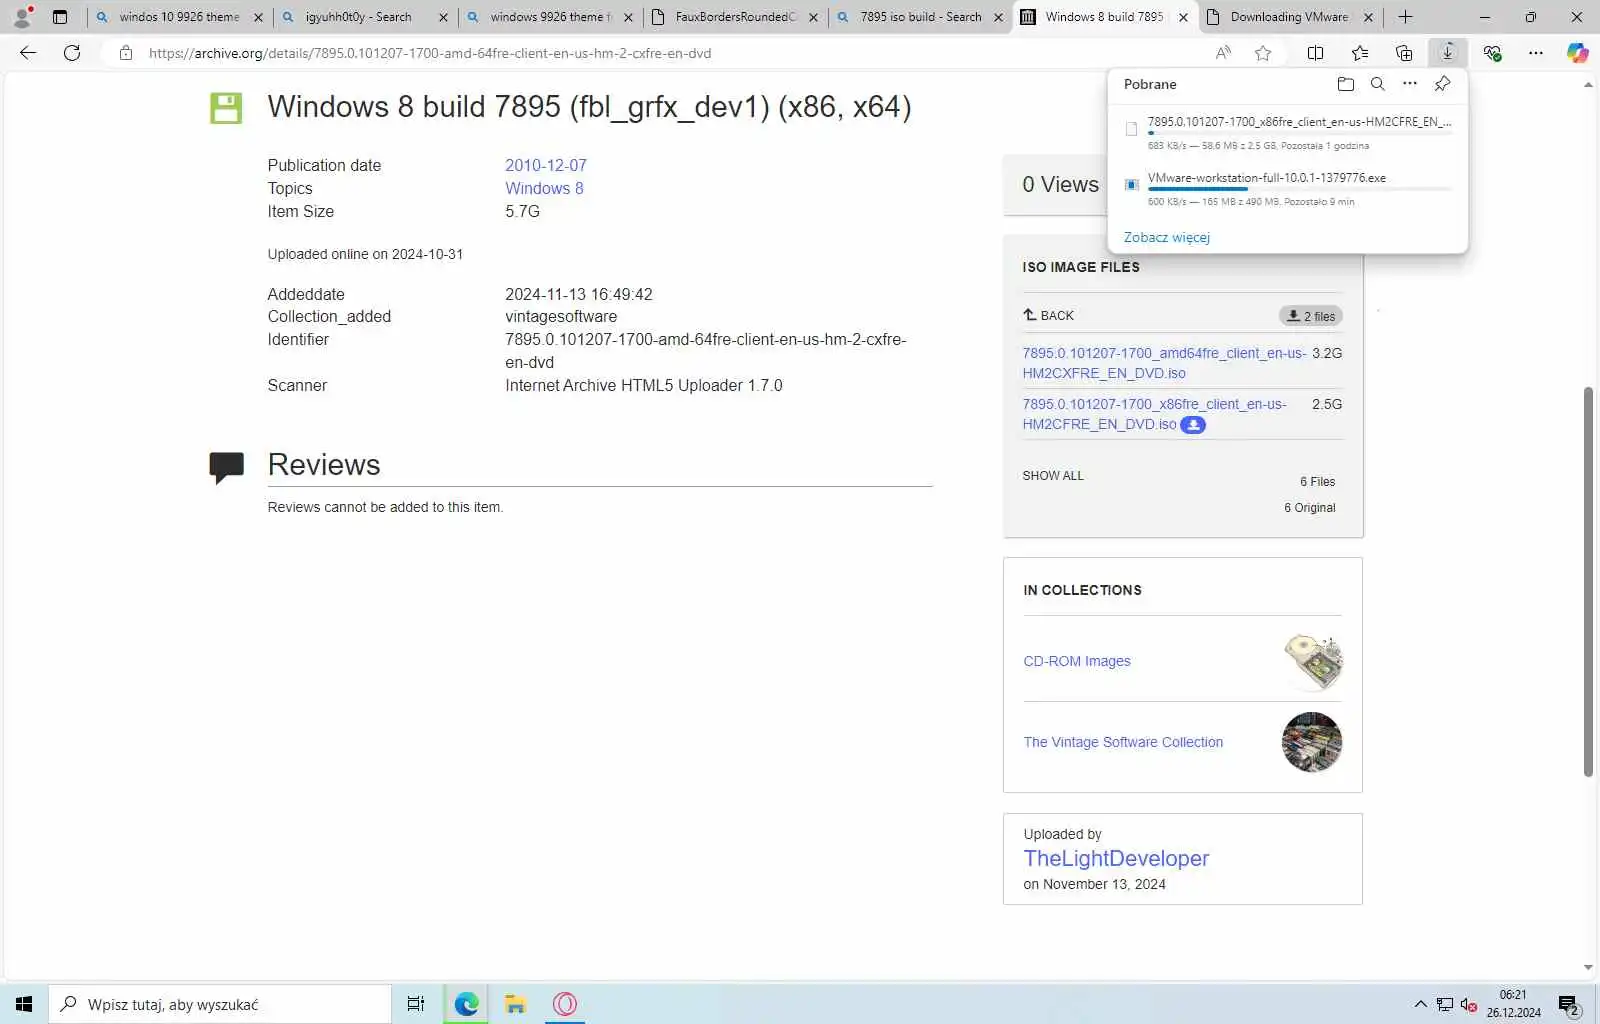Open Edge Settings and more menu
The height and width of the screenshot is (1024, 1600).
click(x=1536, y=53)
